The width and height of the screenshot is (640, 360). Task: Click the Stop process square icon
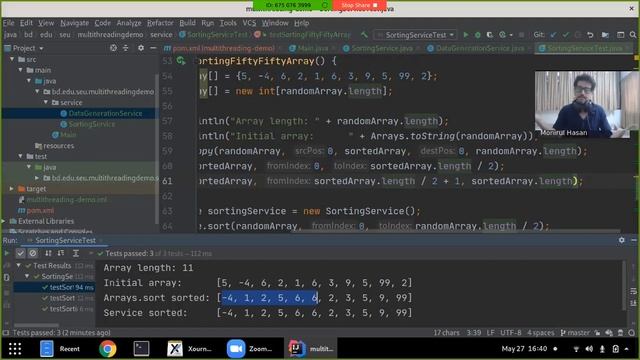[521, 35]
